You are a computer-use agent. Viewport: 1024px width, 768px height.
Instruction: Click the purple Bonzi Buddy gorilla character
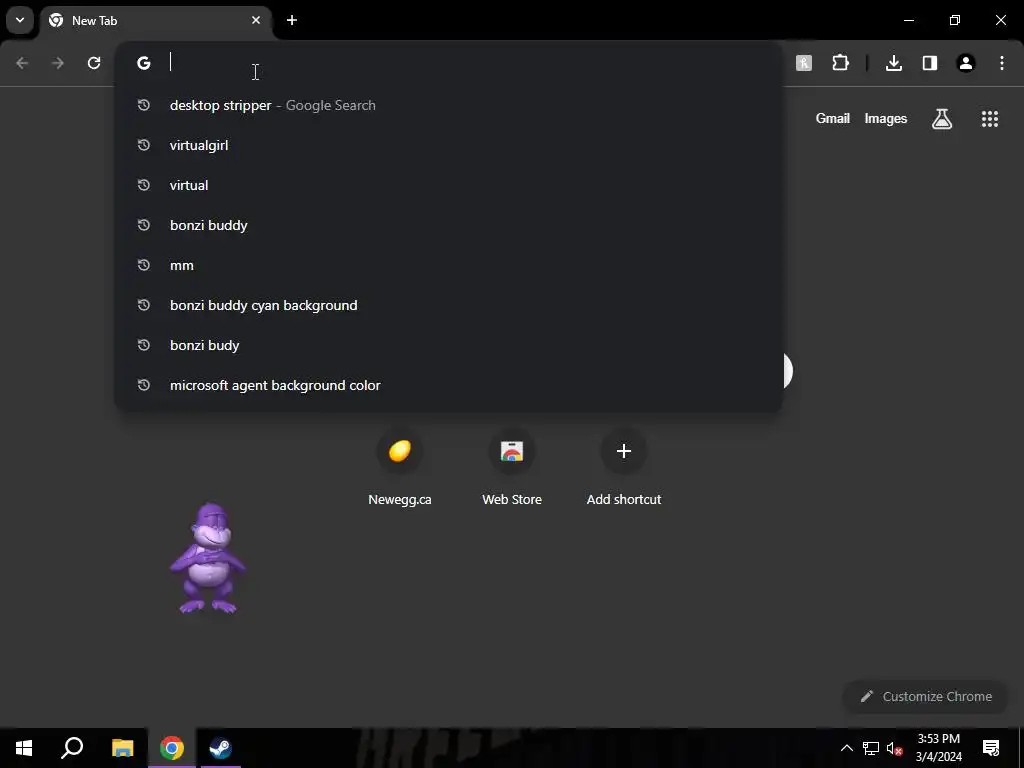tap(208, 558)
